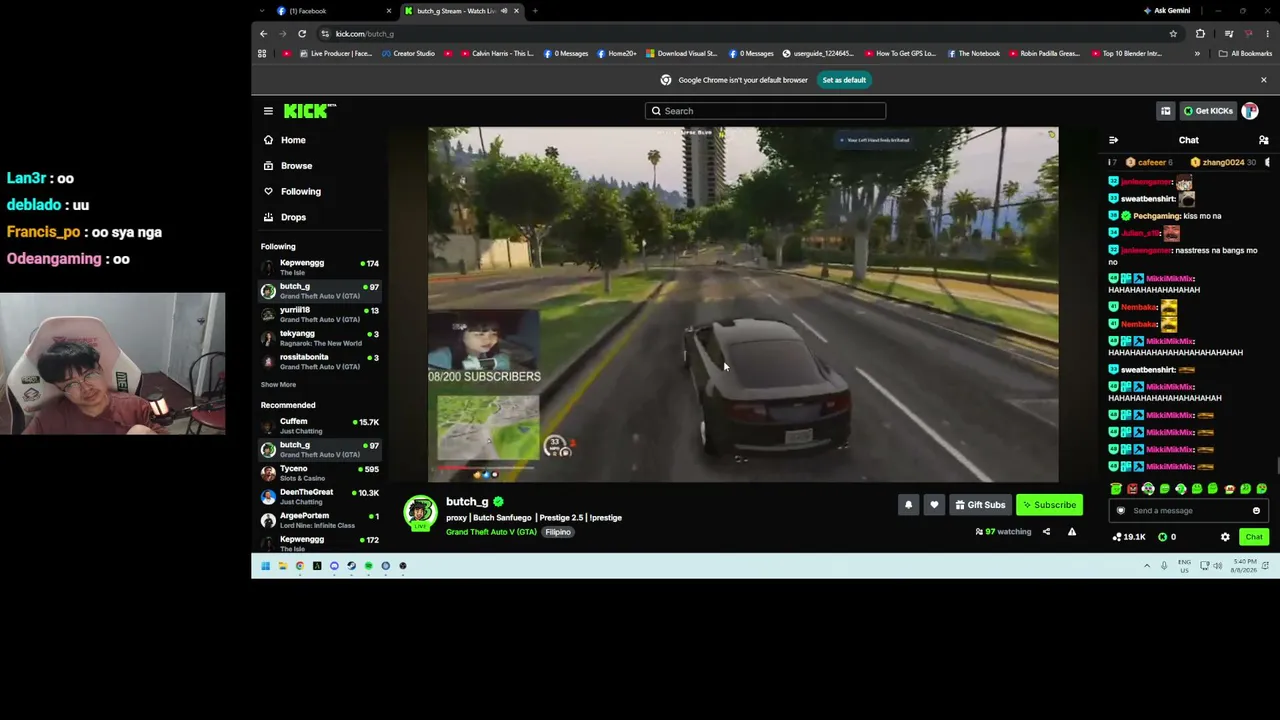
Task: Open rossitabonita channel in Following list
Action: (320, 361)
